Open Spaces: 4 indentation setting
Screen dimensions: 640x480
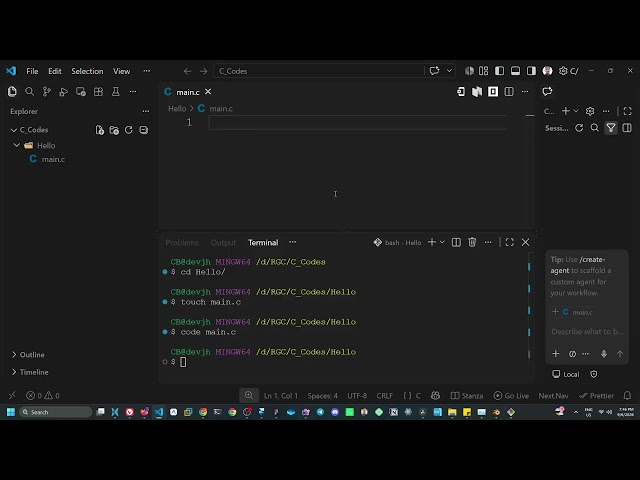coord(322,396)
